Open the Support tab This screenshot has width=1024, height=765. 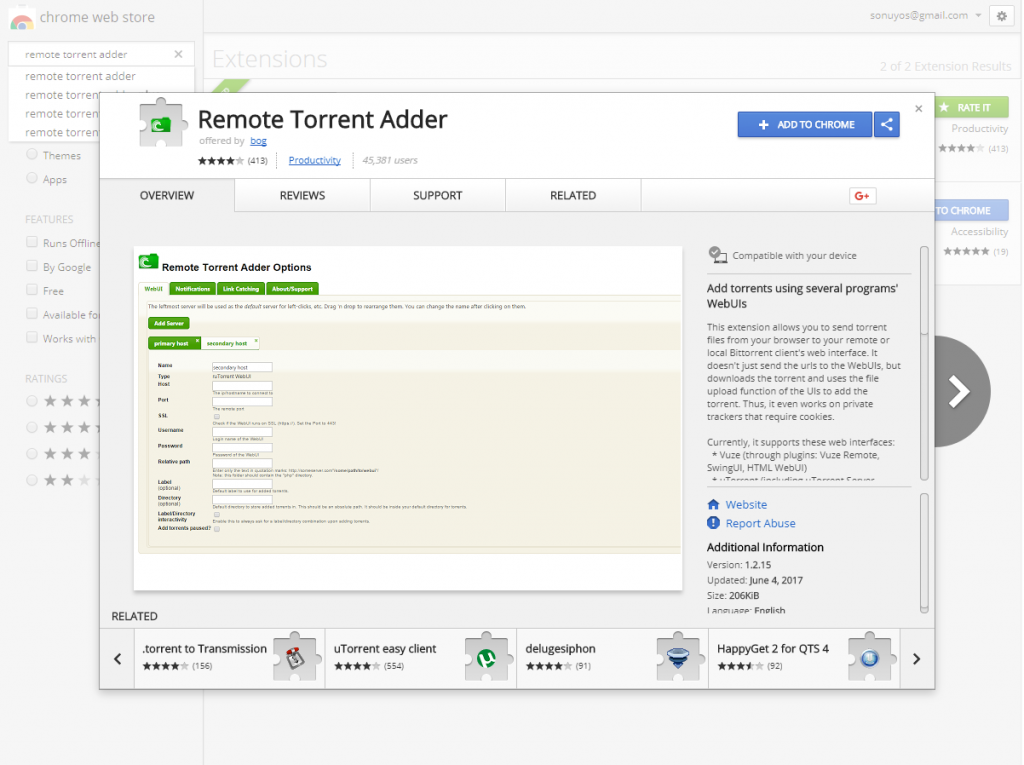(437, 195)
